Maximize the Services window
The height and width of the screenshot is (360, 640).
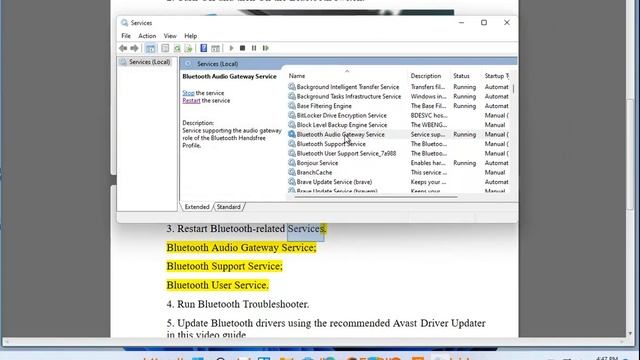tap(484, 23)
